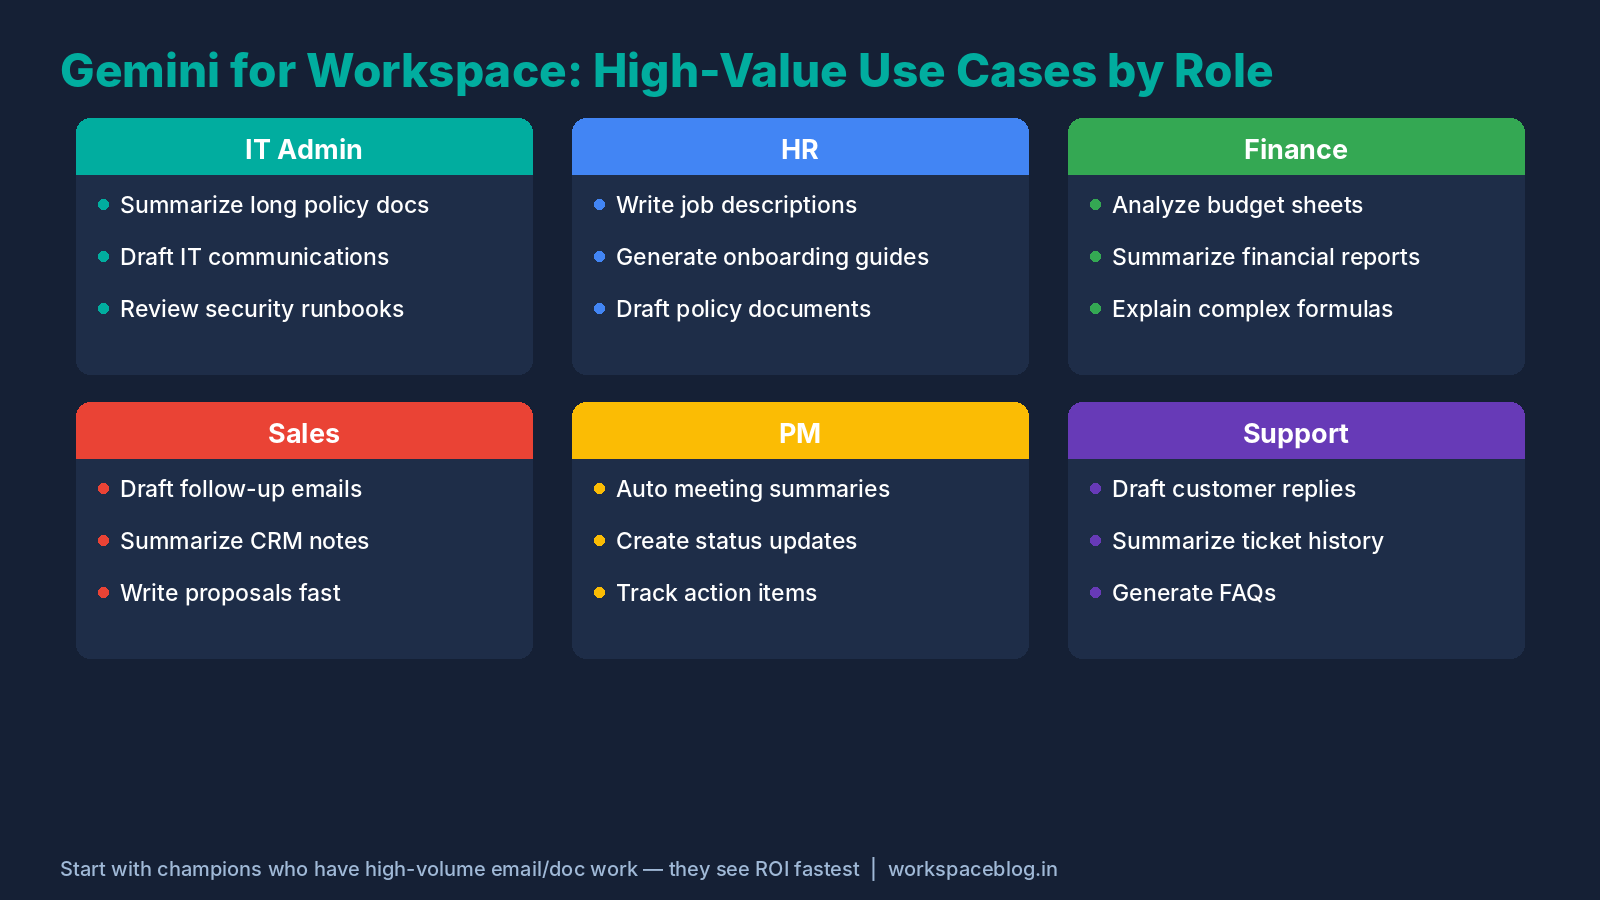Select the IT Admin card header
Viewport: 1600px width, 900px height.
(304, 147)
